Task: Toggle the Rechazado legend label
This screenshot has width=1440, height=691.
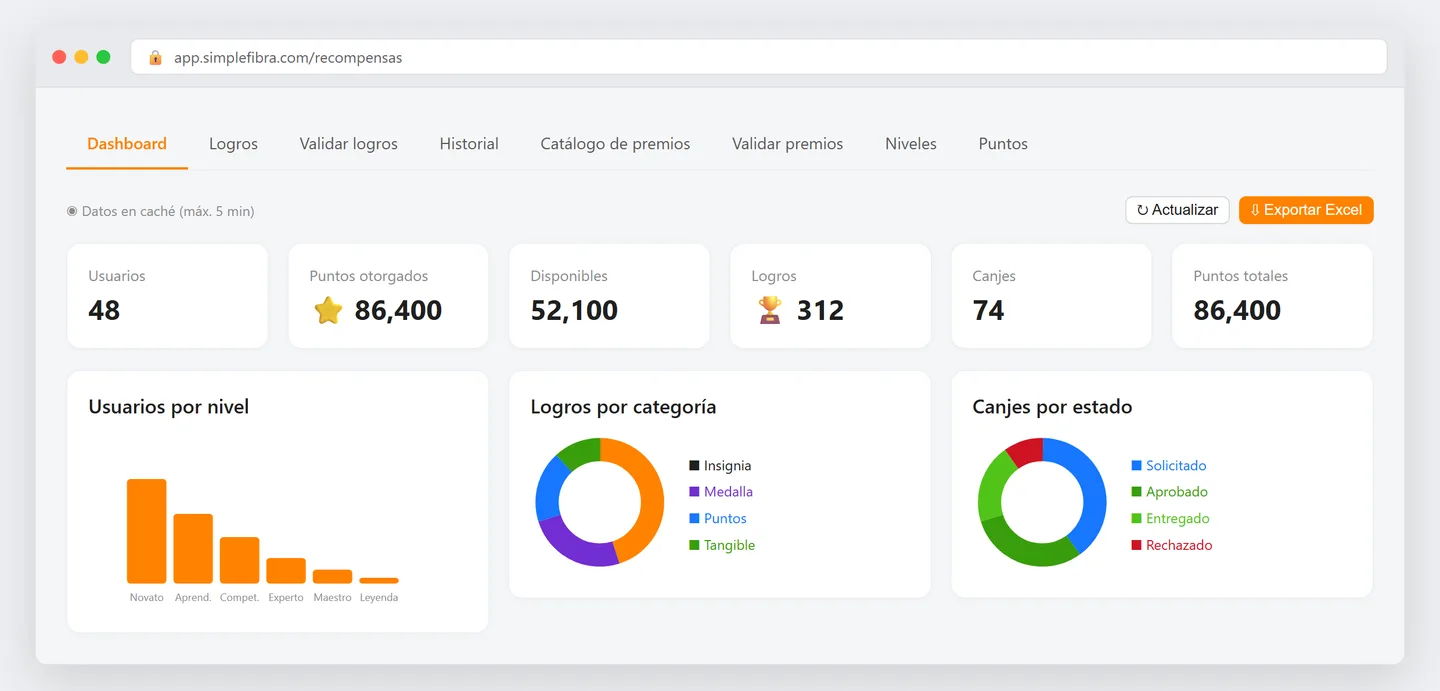Action: (x=1179, y=545)
